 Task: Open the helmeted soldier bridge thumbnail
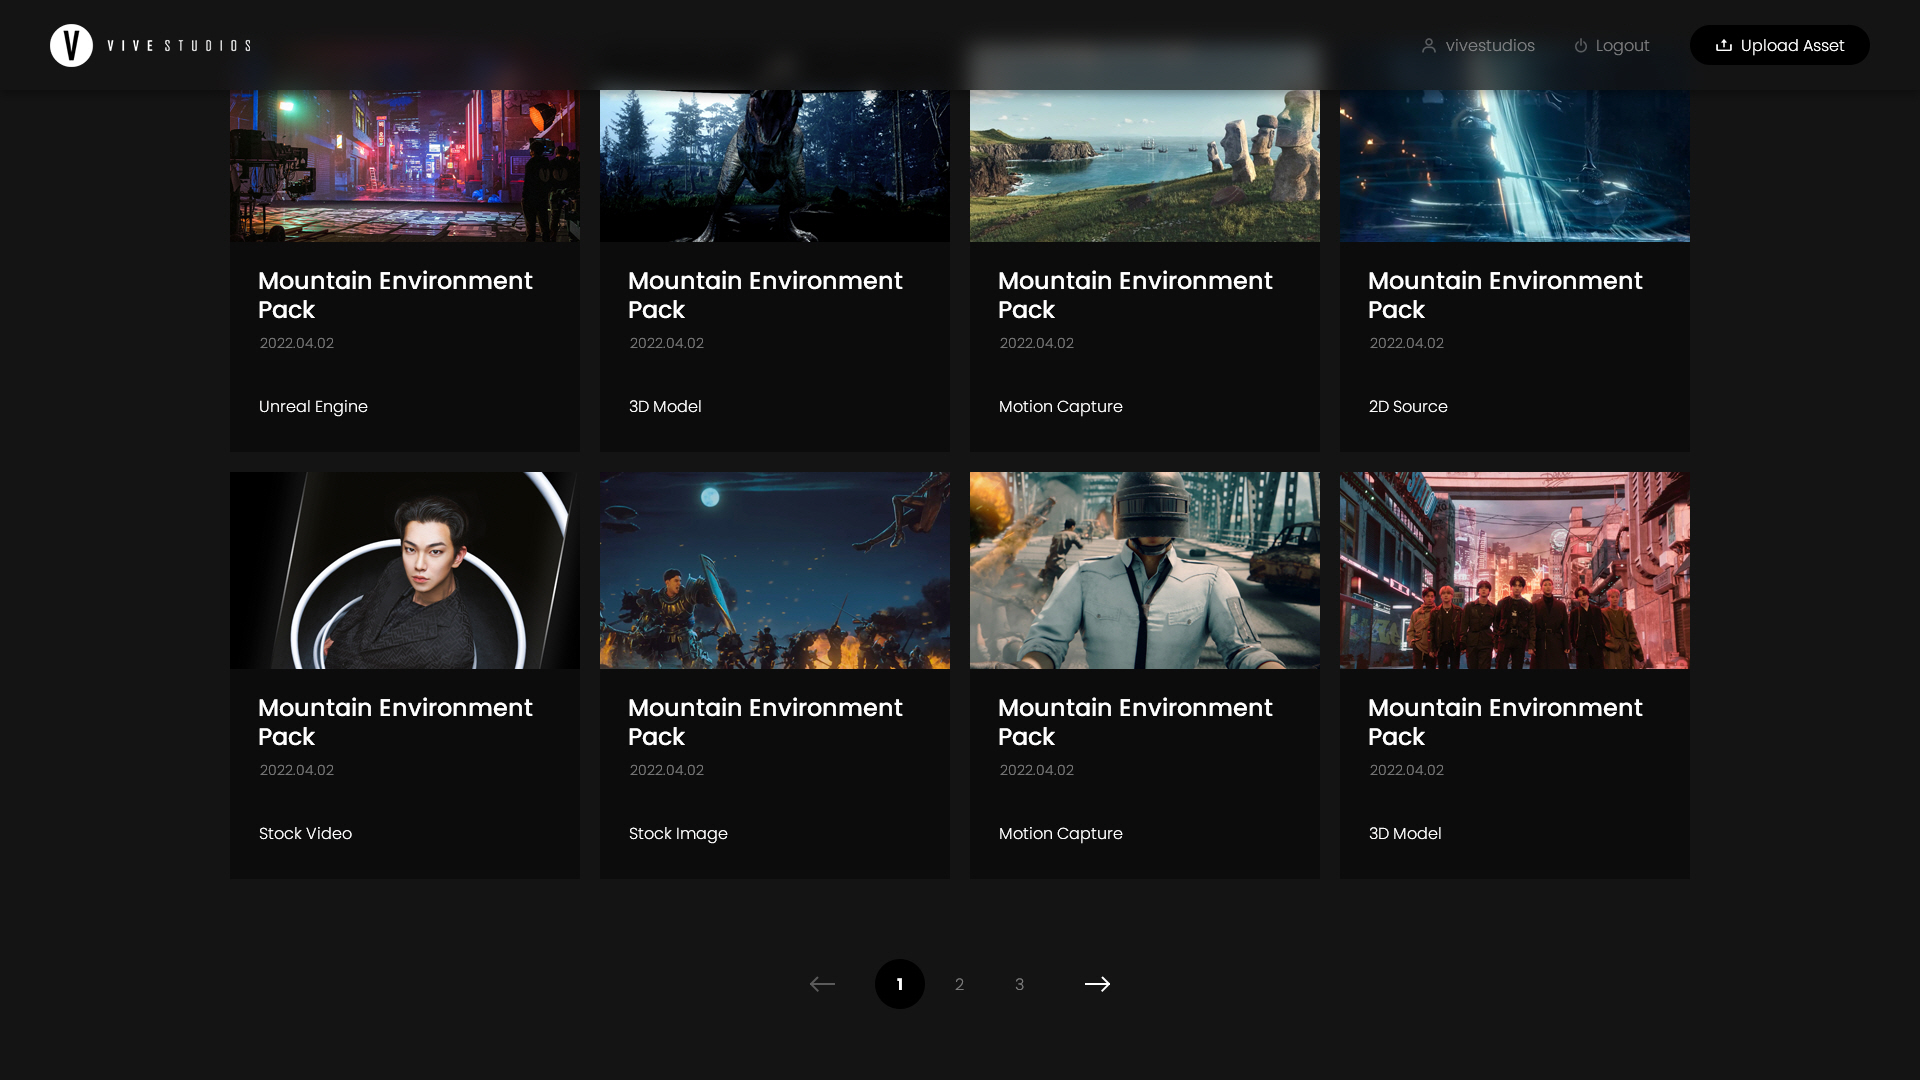pos(1144,570)
